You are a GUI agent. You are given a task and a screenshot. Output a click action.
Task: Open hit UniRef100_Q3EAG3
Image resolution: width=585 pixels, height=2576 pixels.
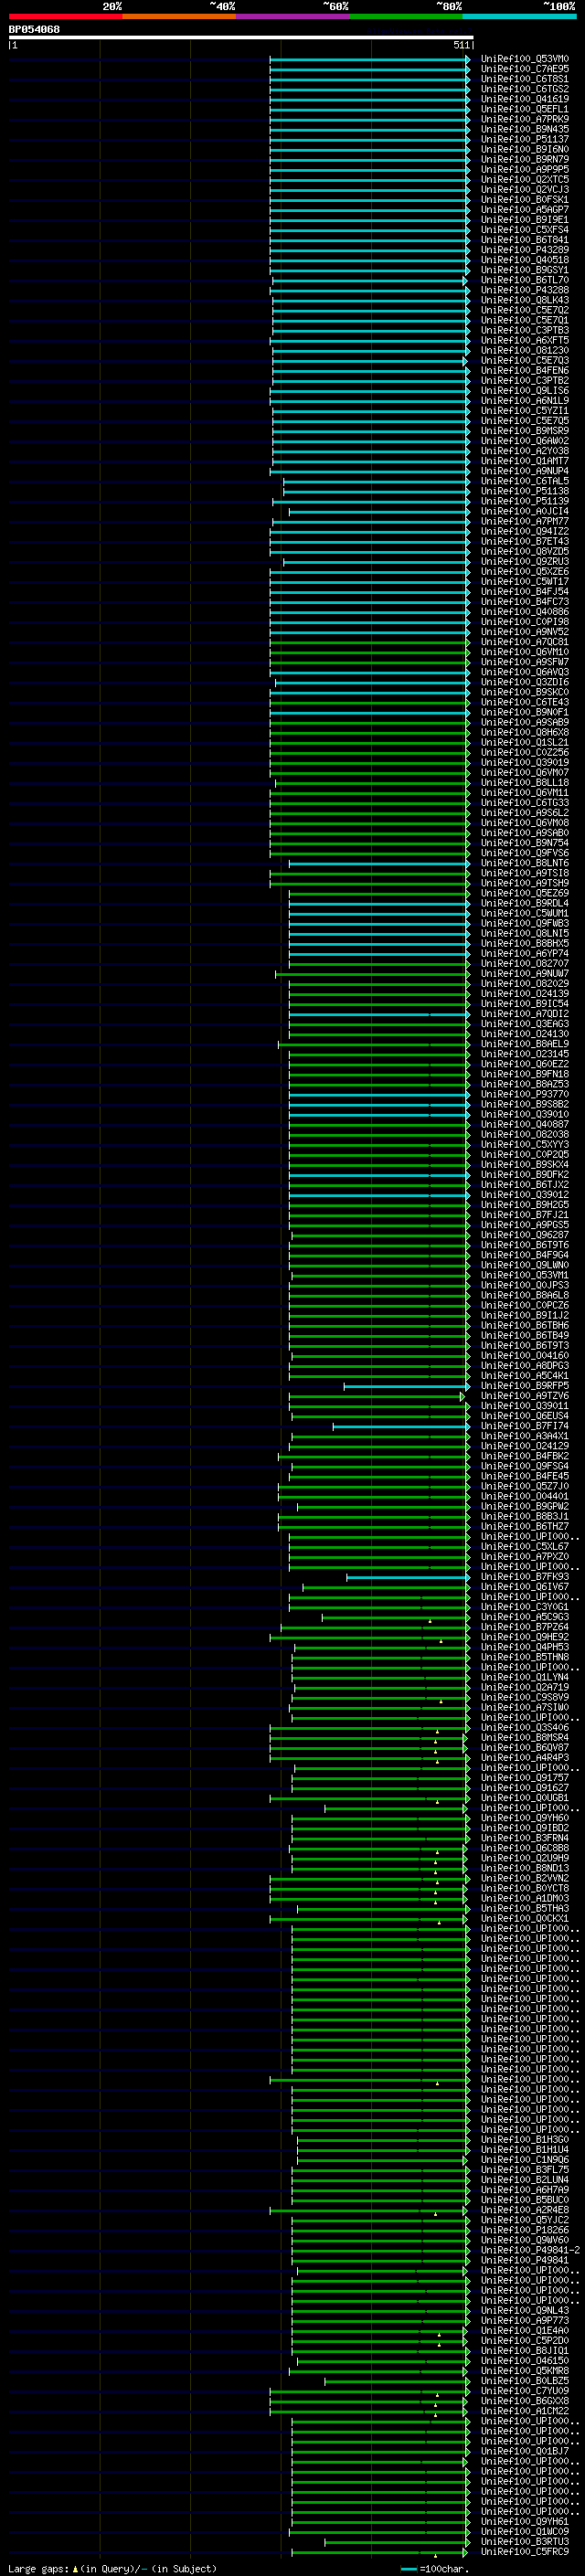point(524,1023)
